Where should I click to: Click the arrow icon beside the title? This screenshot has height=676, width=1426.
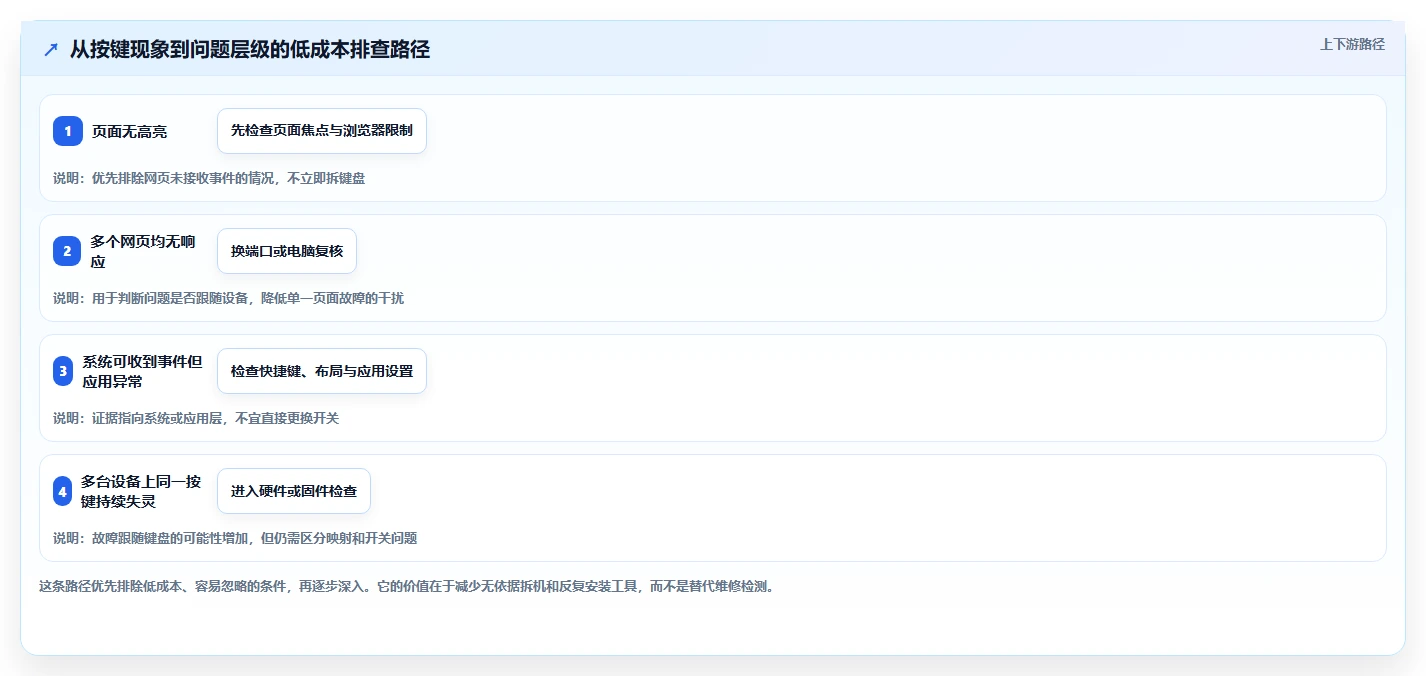click(x=51, y=49)
